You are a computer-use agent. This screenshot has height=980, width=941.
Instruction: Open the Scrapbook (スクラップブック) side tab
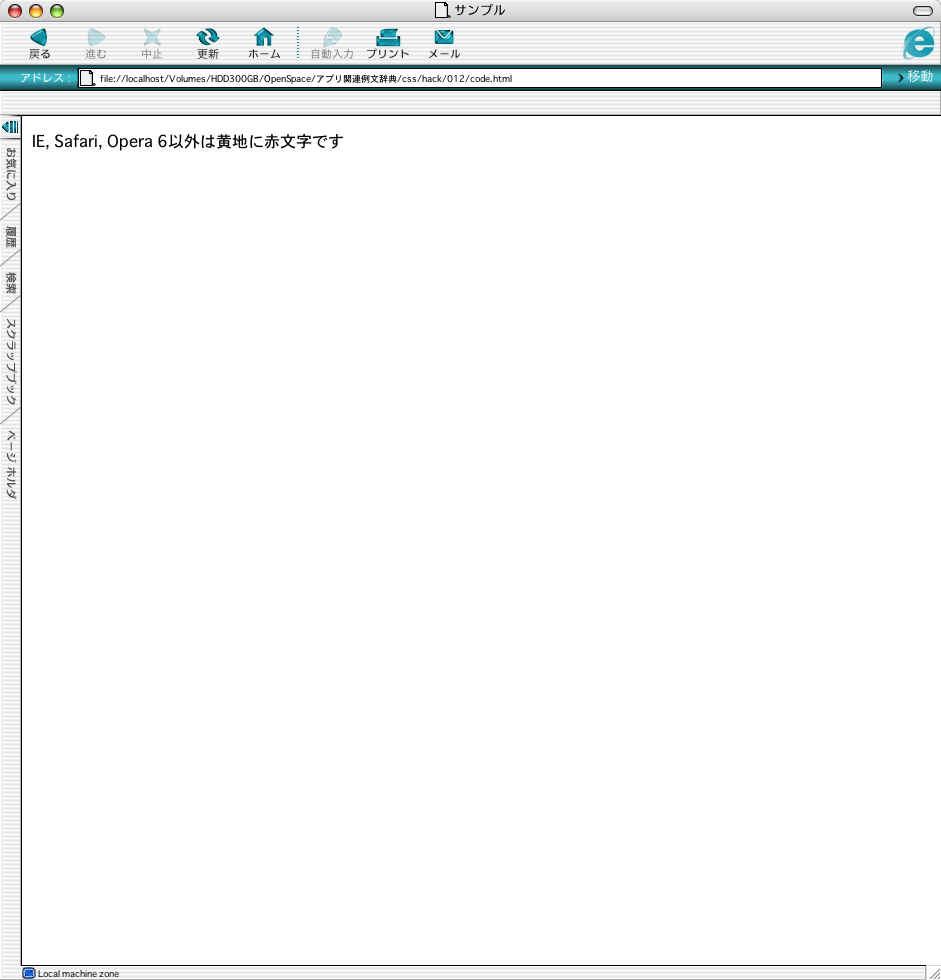point(11,361)
